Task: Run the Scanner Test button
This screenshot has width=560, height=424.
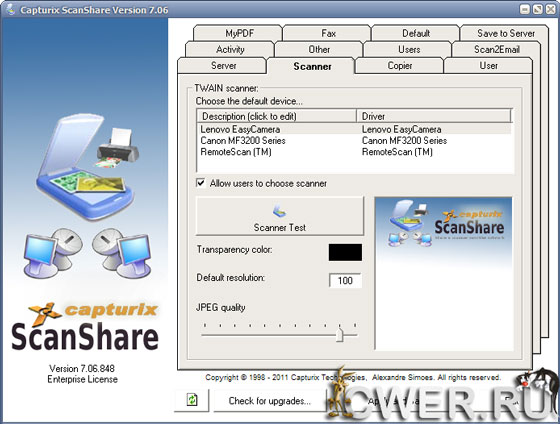Action: pos(280,215)
